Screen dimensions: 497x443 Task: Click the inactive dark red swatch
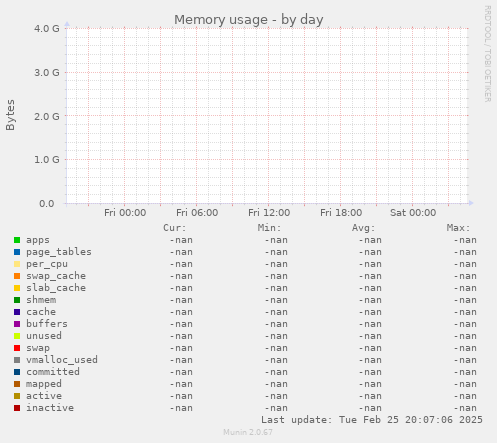pyautogui.click(x=17, y=408)
